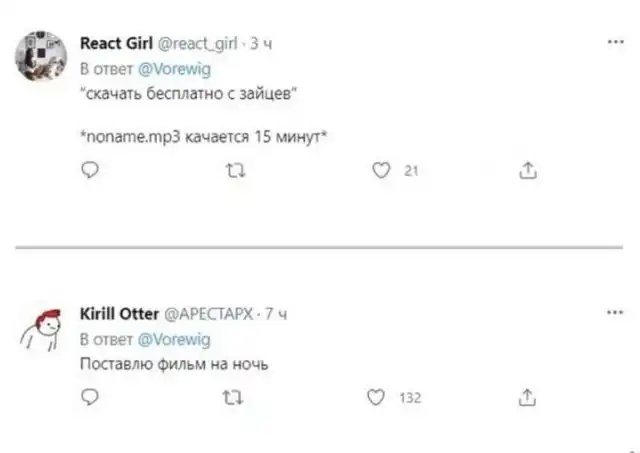
Task: Open the 3 ч timestamp of React Girl's tweet
Action: [258, 43]
